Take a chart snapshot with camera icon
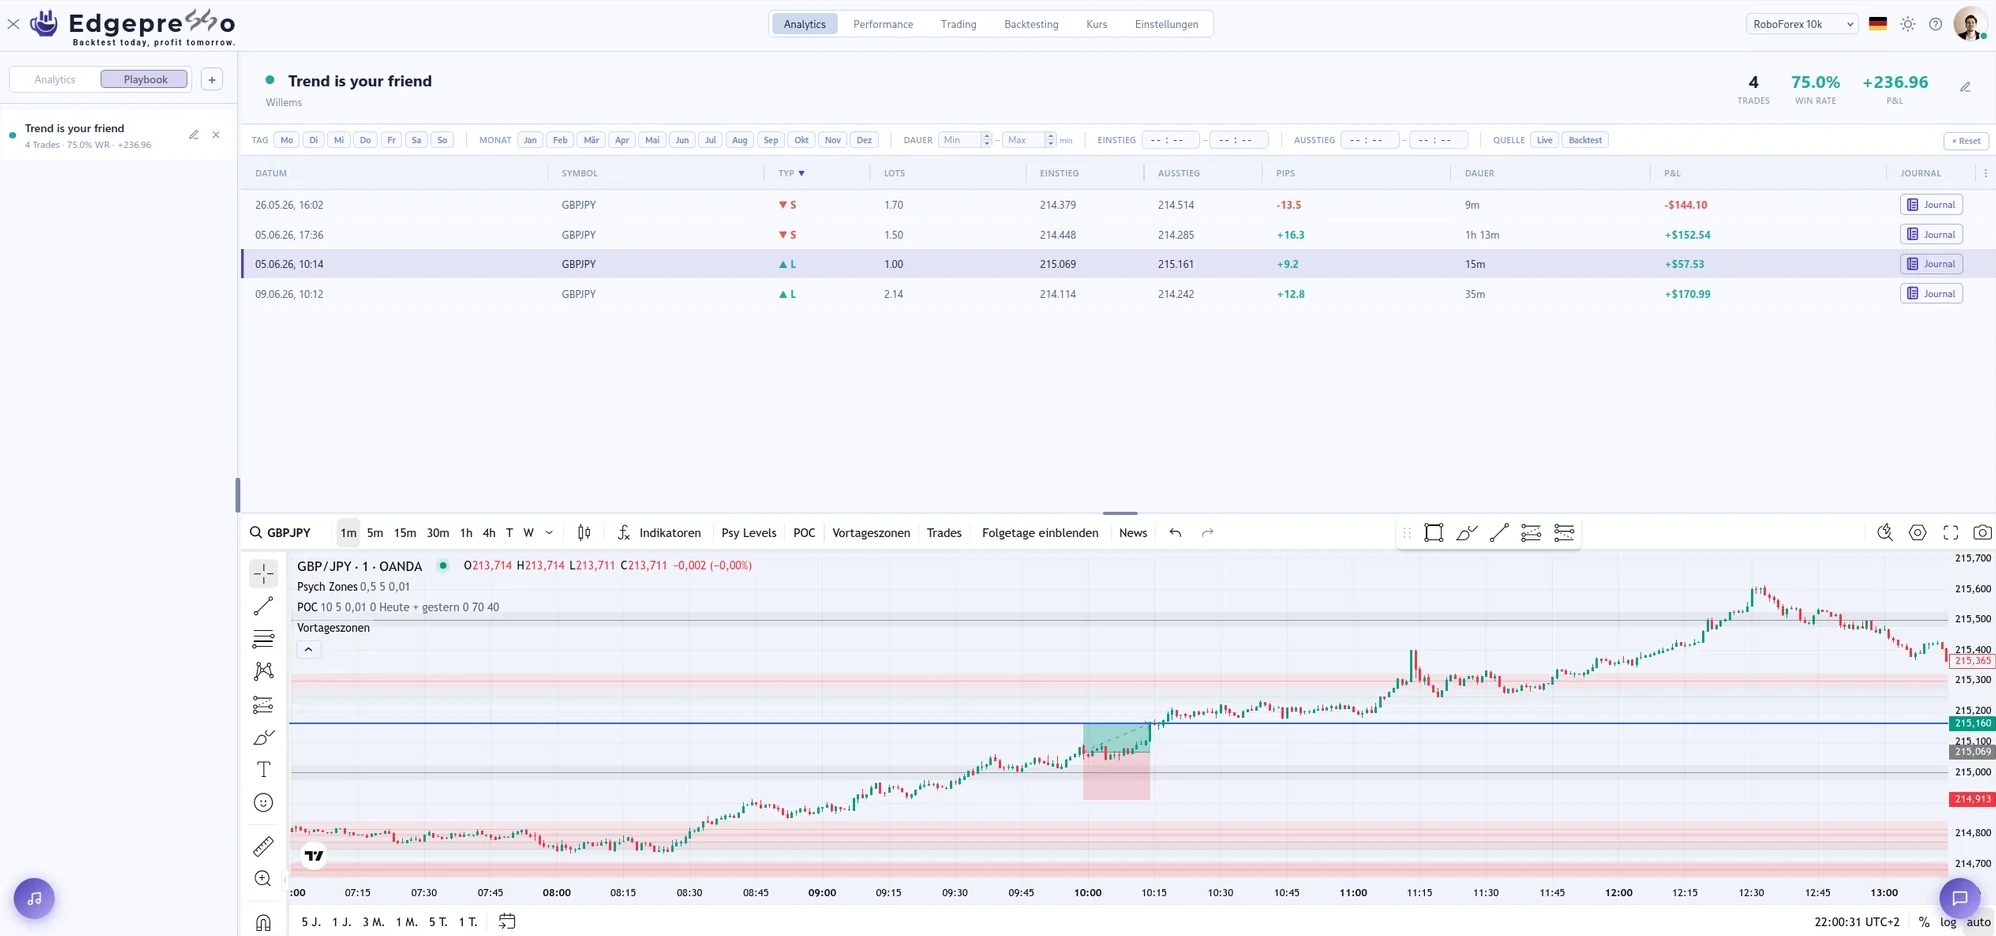This screenshot has width=1996, height=936. (x=1982, y=533)
